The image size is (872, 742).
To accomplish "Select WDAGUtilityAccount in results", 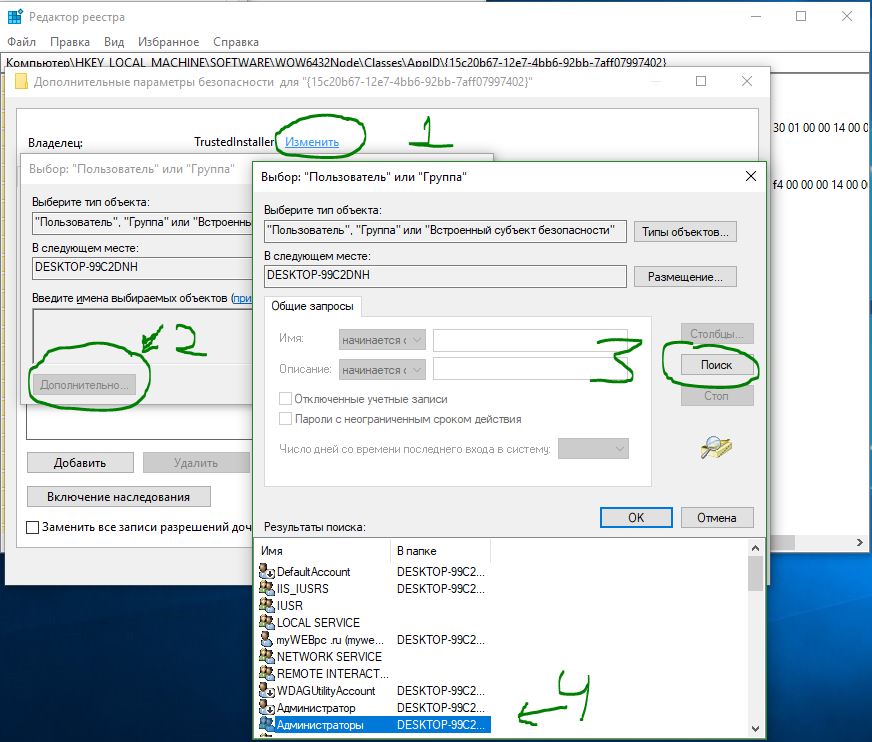I will coord(326,690).
